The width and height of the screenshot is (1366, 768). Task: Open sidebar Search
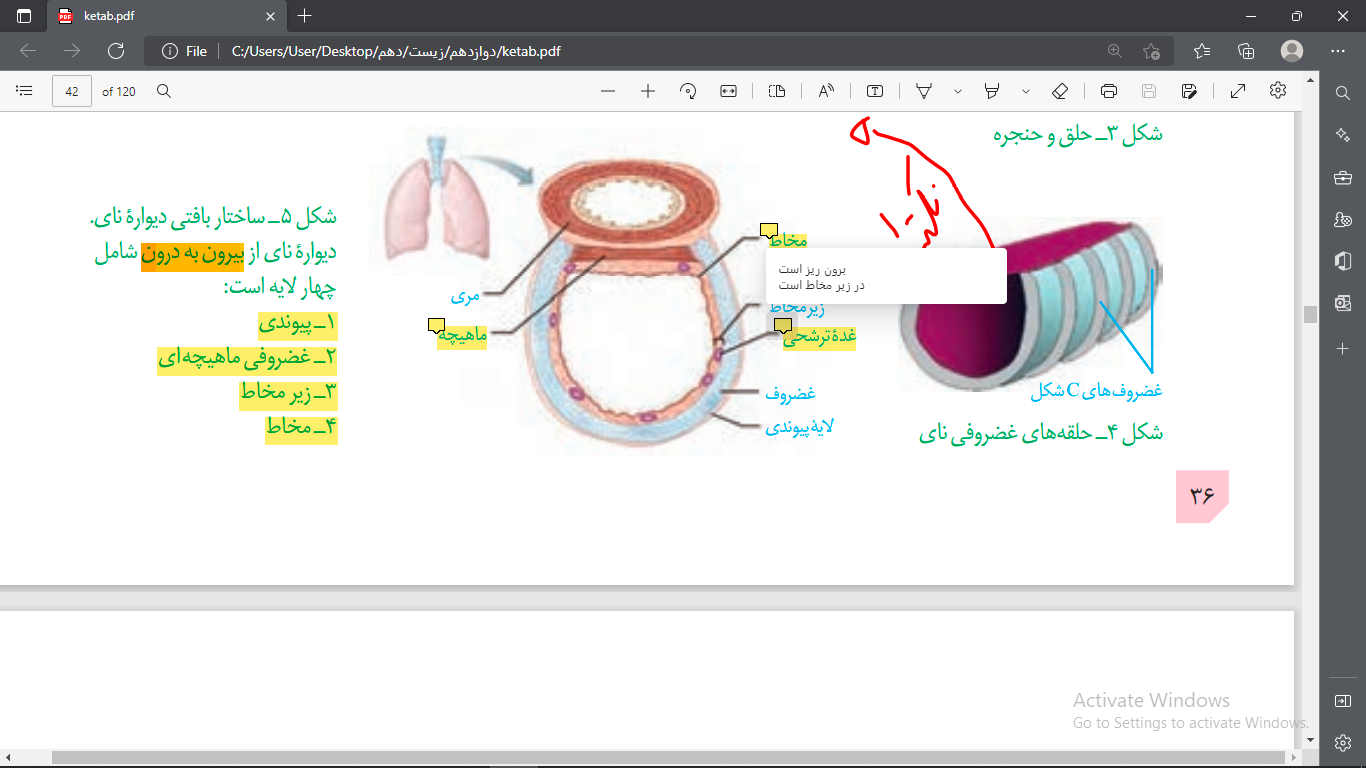[x=1343, y=93]
